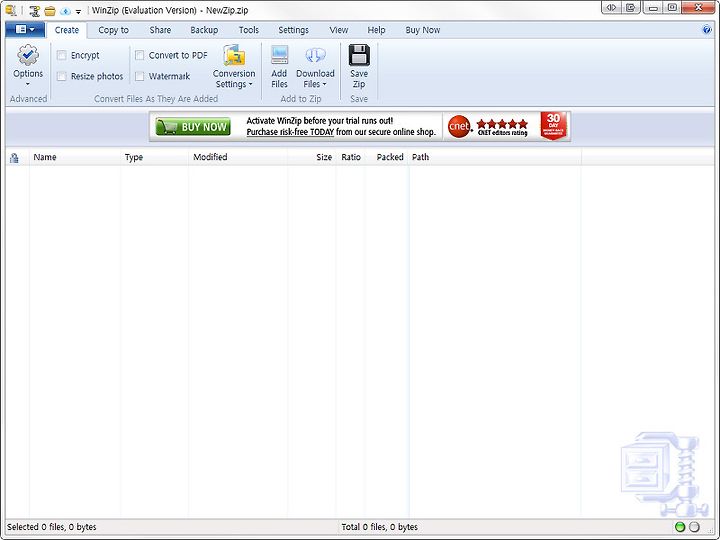Click the gray status indicator light
The height and width of the screenshot is (540, 720).
pyautogui.click(x=694, y=527)
